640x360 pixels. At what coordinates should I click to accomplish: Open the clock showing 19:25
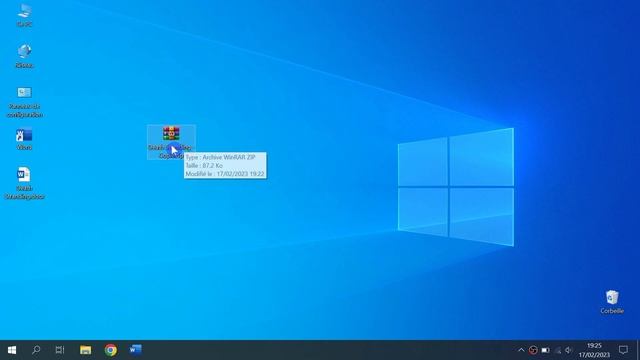click(594, 350)
